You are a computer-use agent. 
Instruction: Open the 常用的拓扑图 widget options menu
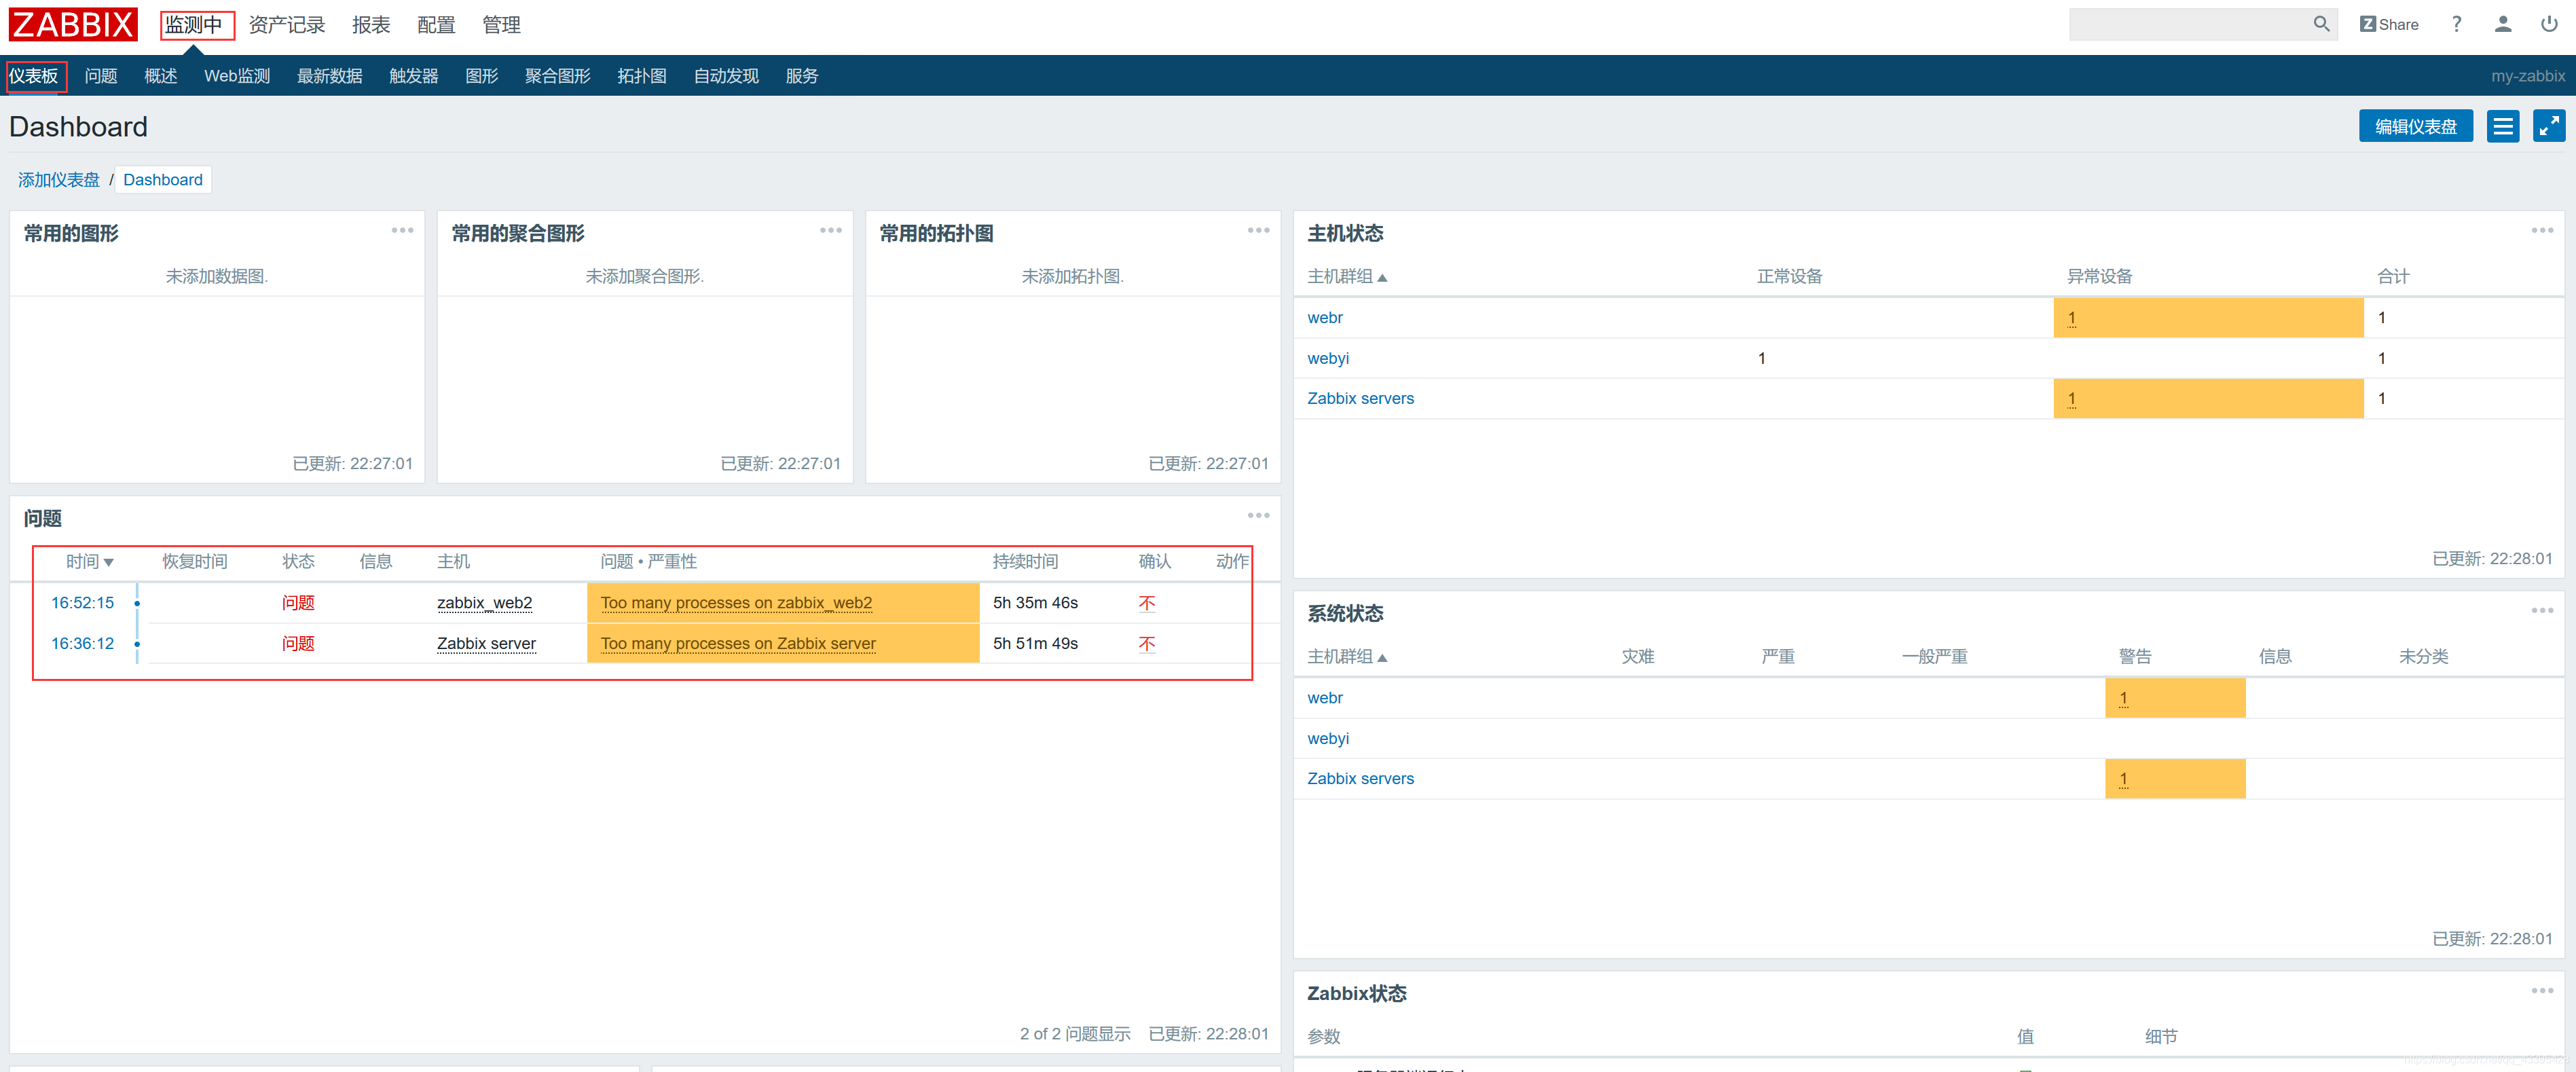click(x=1258, y=230)
